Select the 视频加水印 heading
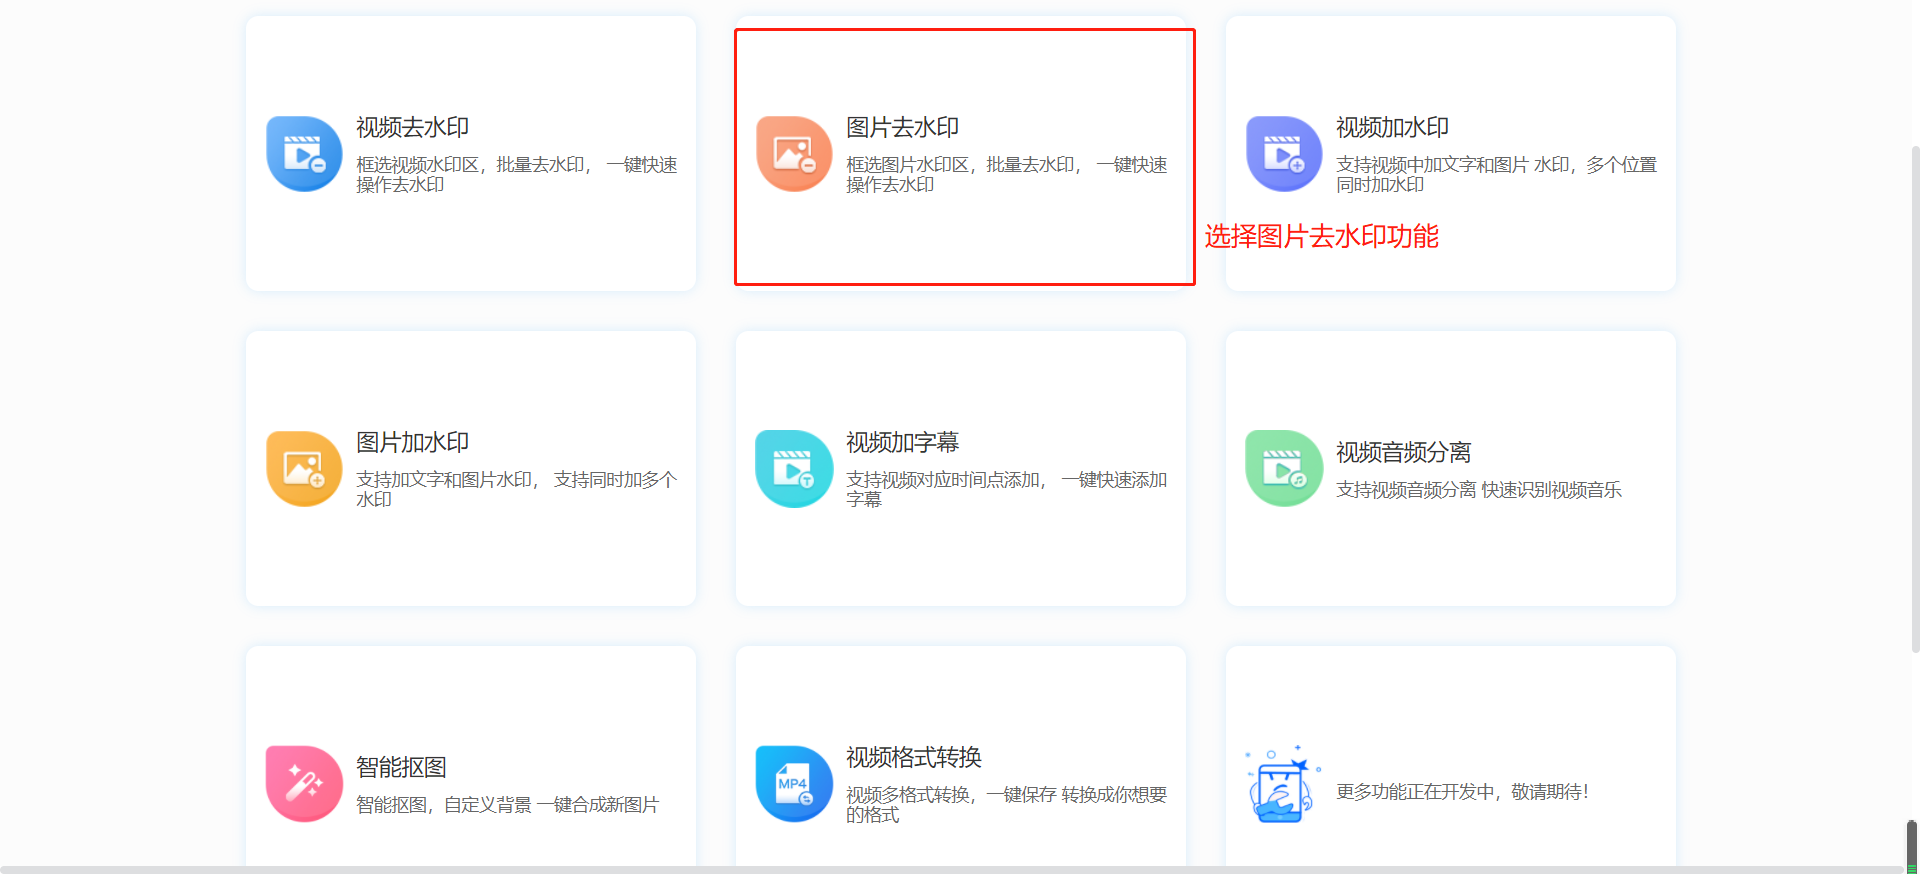This screenshot has width=1920, height=874. coord(1392,128)
